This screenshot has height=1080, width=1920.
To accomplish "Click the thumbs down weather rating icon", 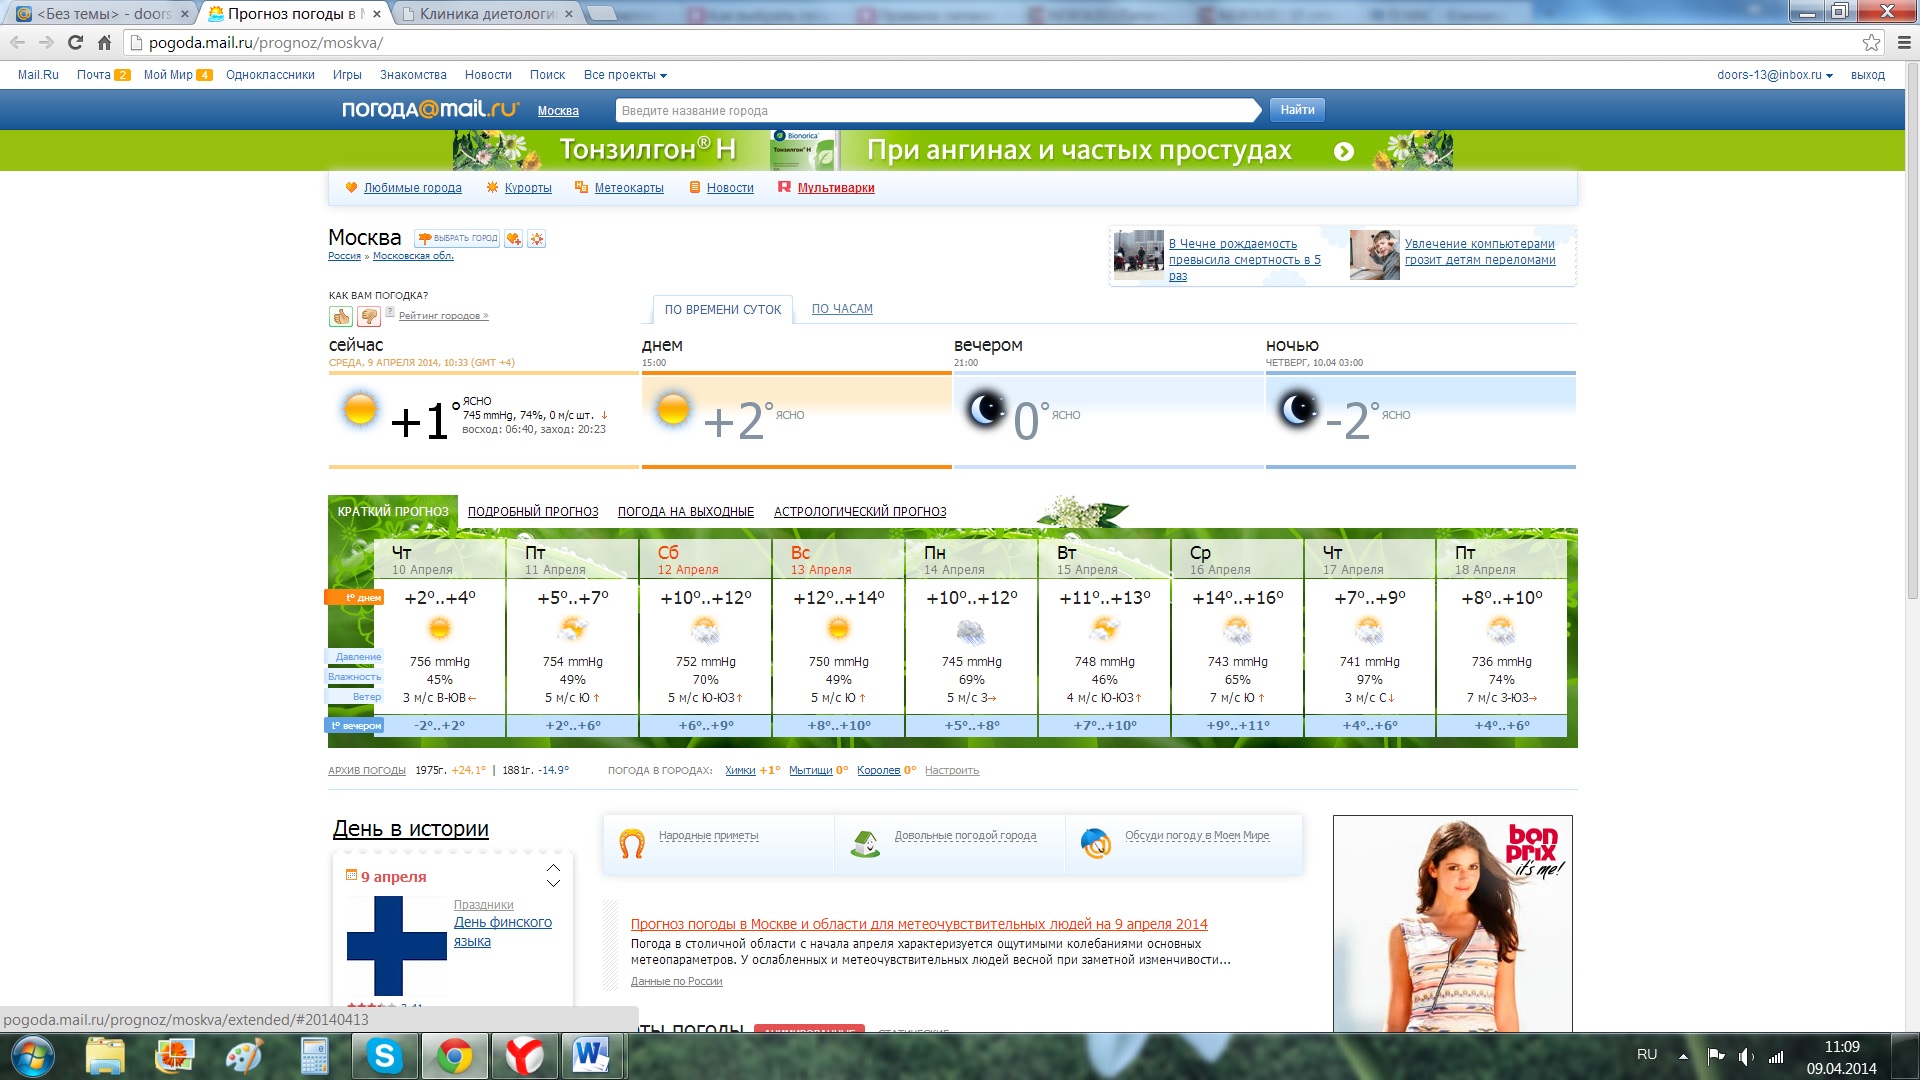I will tap(369, 317).
